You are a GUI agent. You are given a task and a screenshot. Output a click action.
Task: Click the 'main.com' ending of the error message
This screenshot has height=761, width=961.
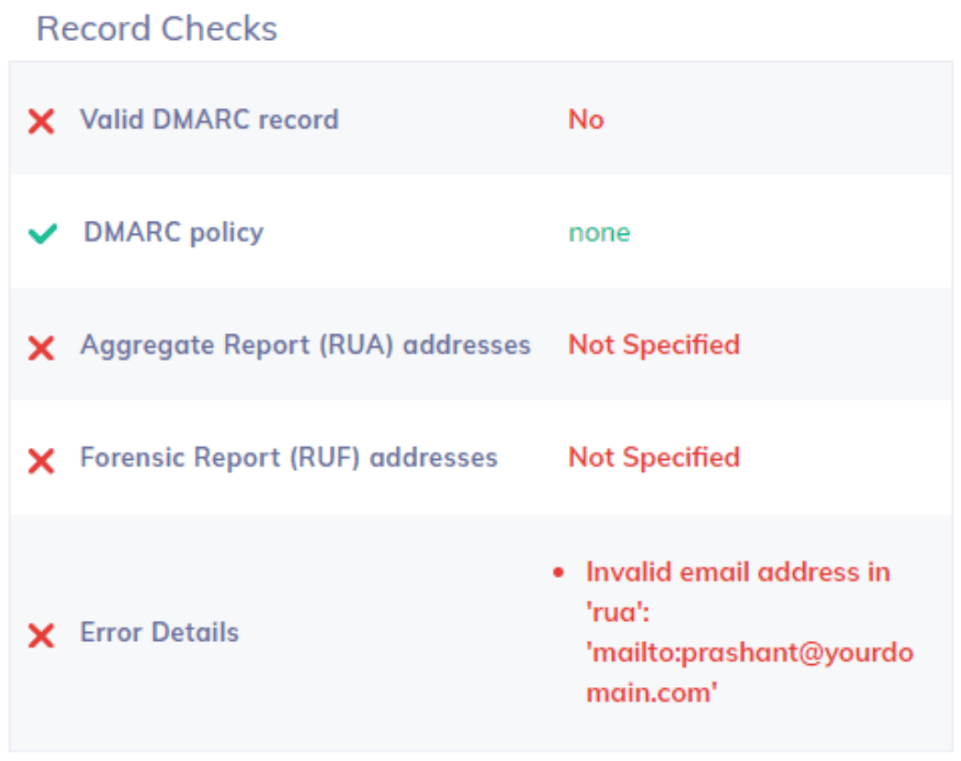[652, 693]
